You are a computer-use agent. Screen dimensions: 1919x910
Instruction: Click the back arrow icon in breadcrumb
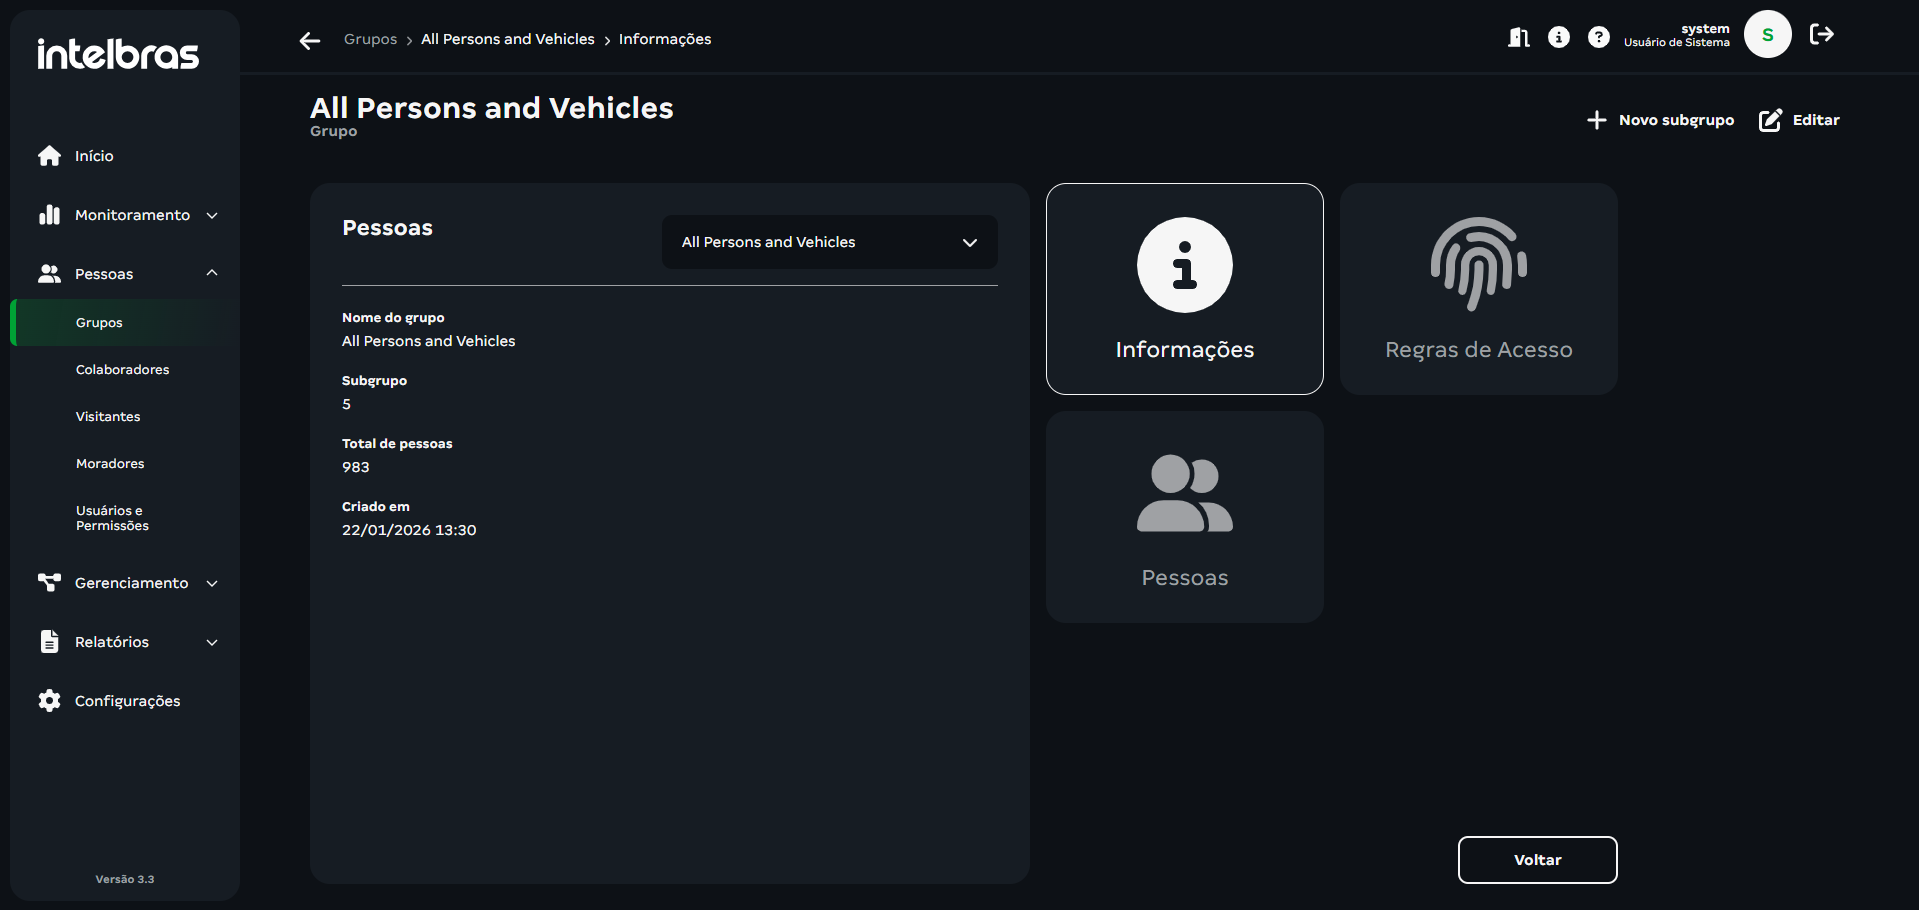pos(310,40)
